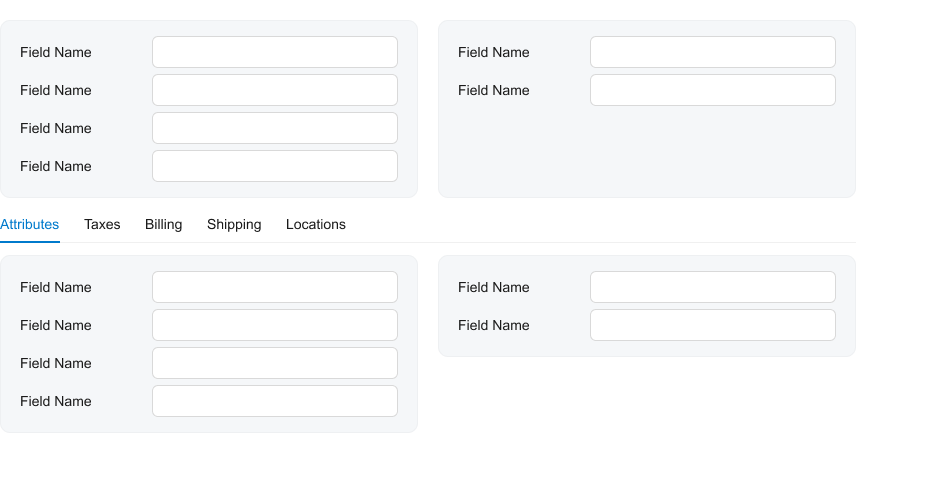Select the third input in the lower-left panel
Viewport: 947px width, 481px height.
[x=275, y=363]
